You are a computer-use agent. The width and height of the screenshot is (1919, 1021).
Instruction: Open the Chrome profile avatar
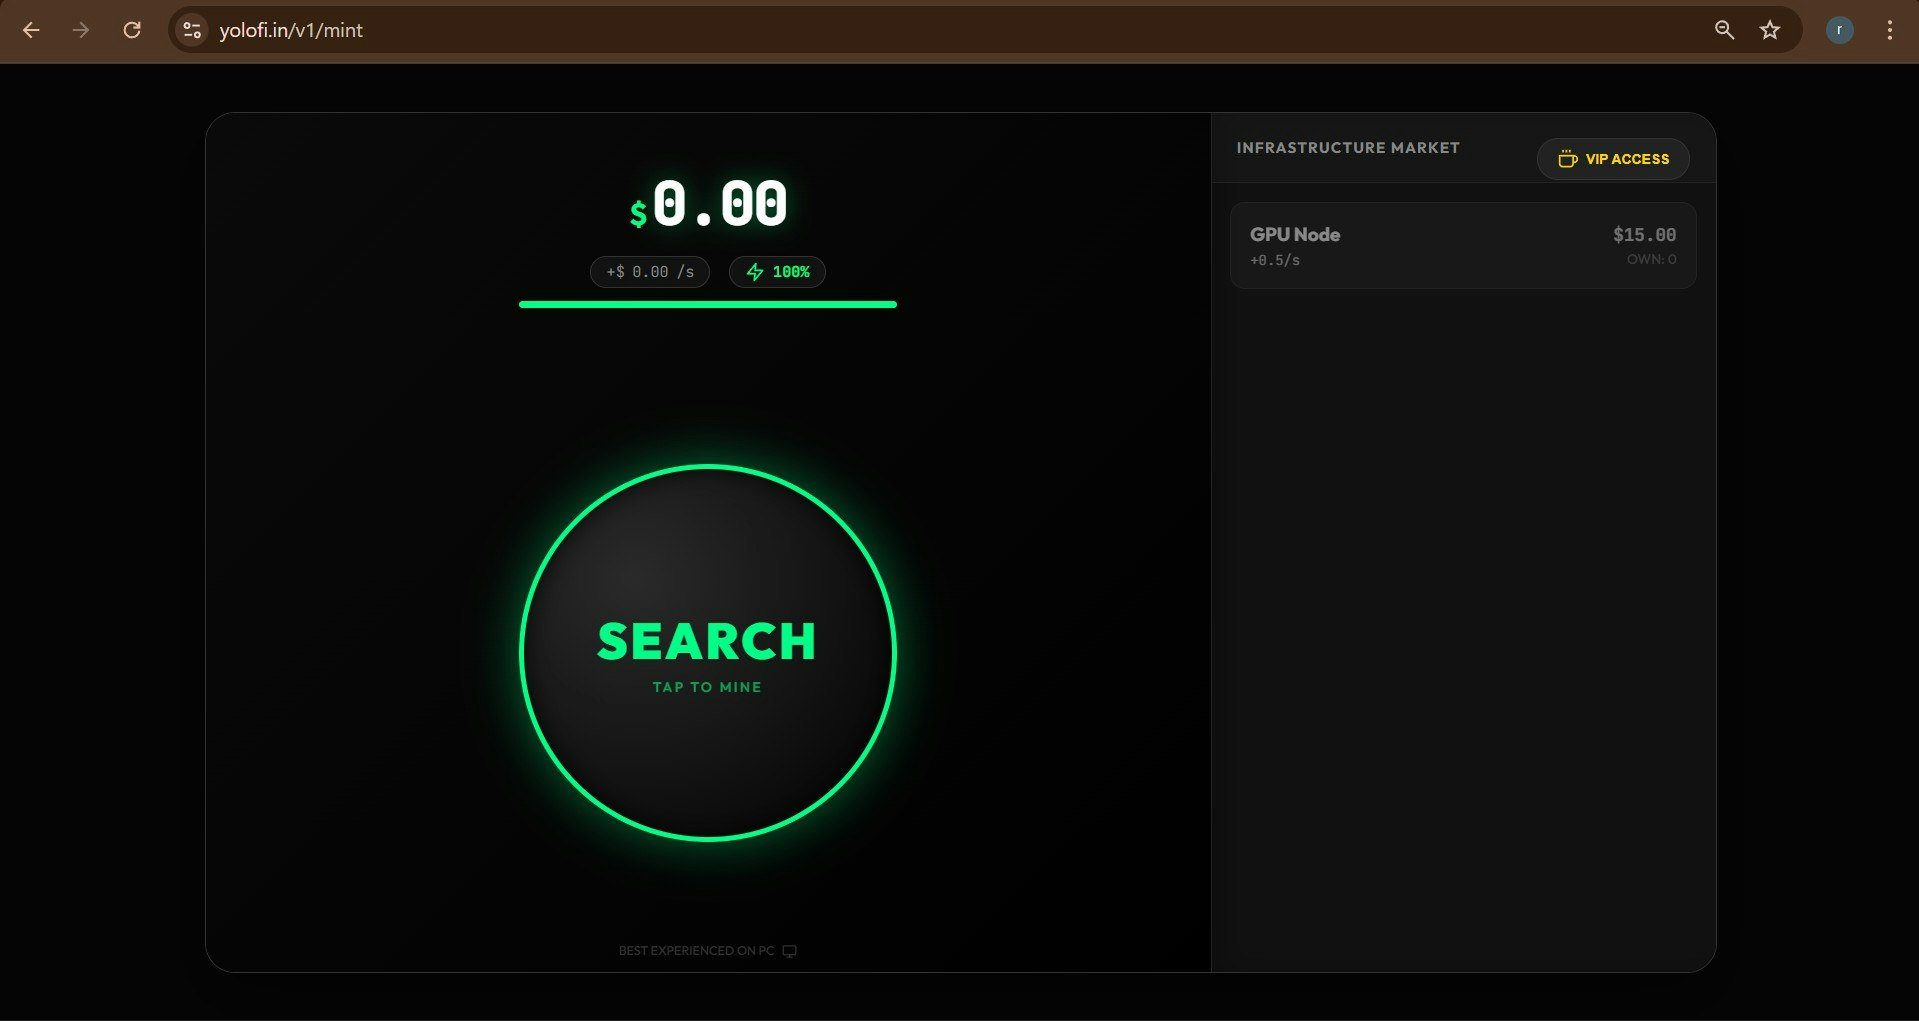(x=1839, y=30)
